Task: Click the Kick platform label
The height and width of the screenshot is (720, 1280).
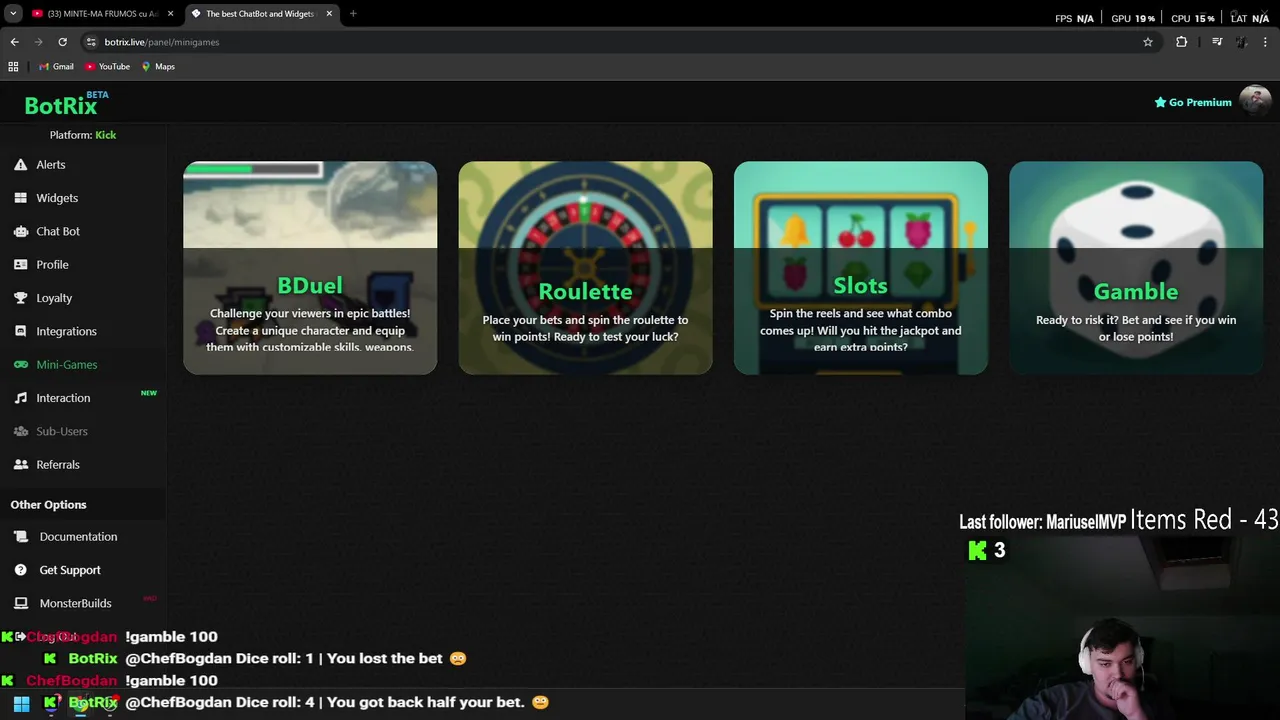Action: [x=106, y=135]
